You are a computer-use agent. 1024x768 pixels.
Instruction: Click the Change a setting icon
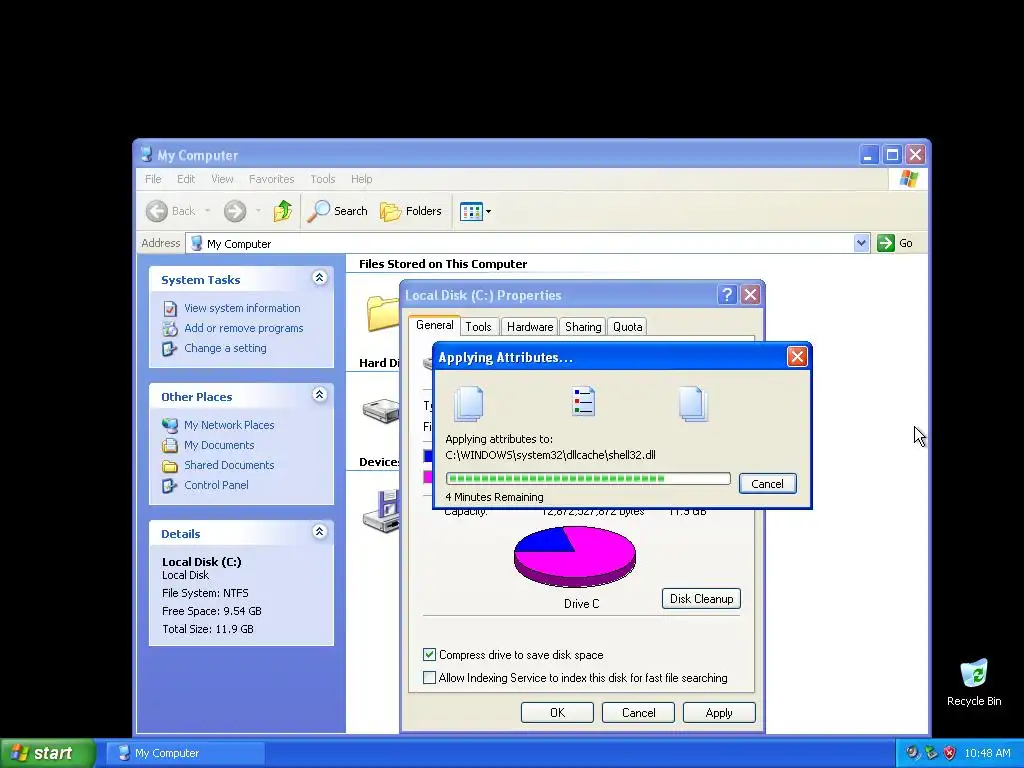point(170,349)
